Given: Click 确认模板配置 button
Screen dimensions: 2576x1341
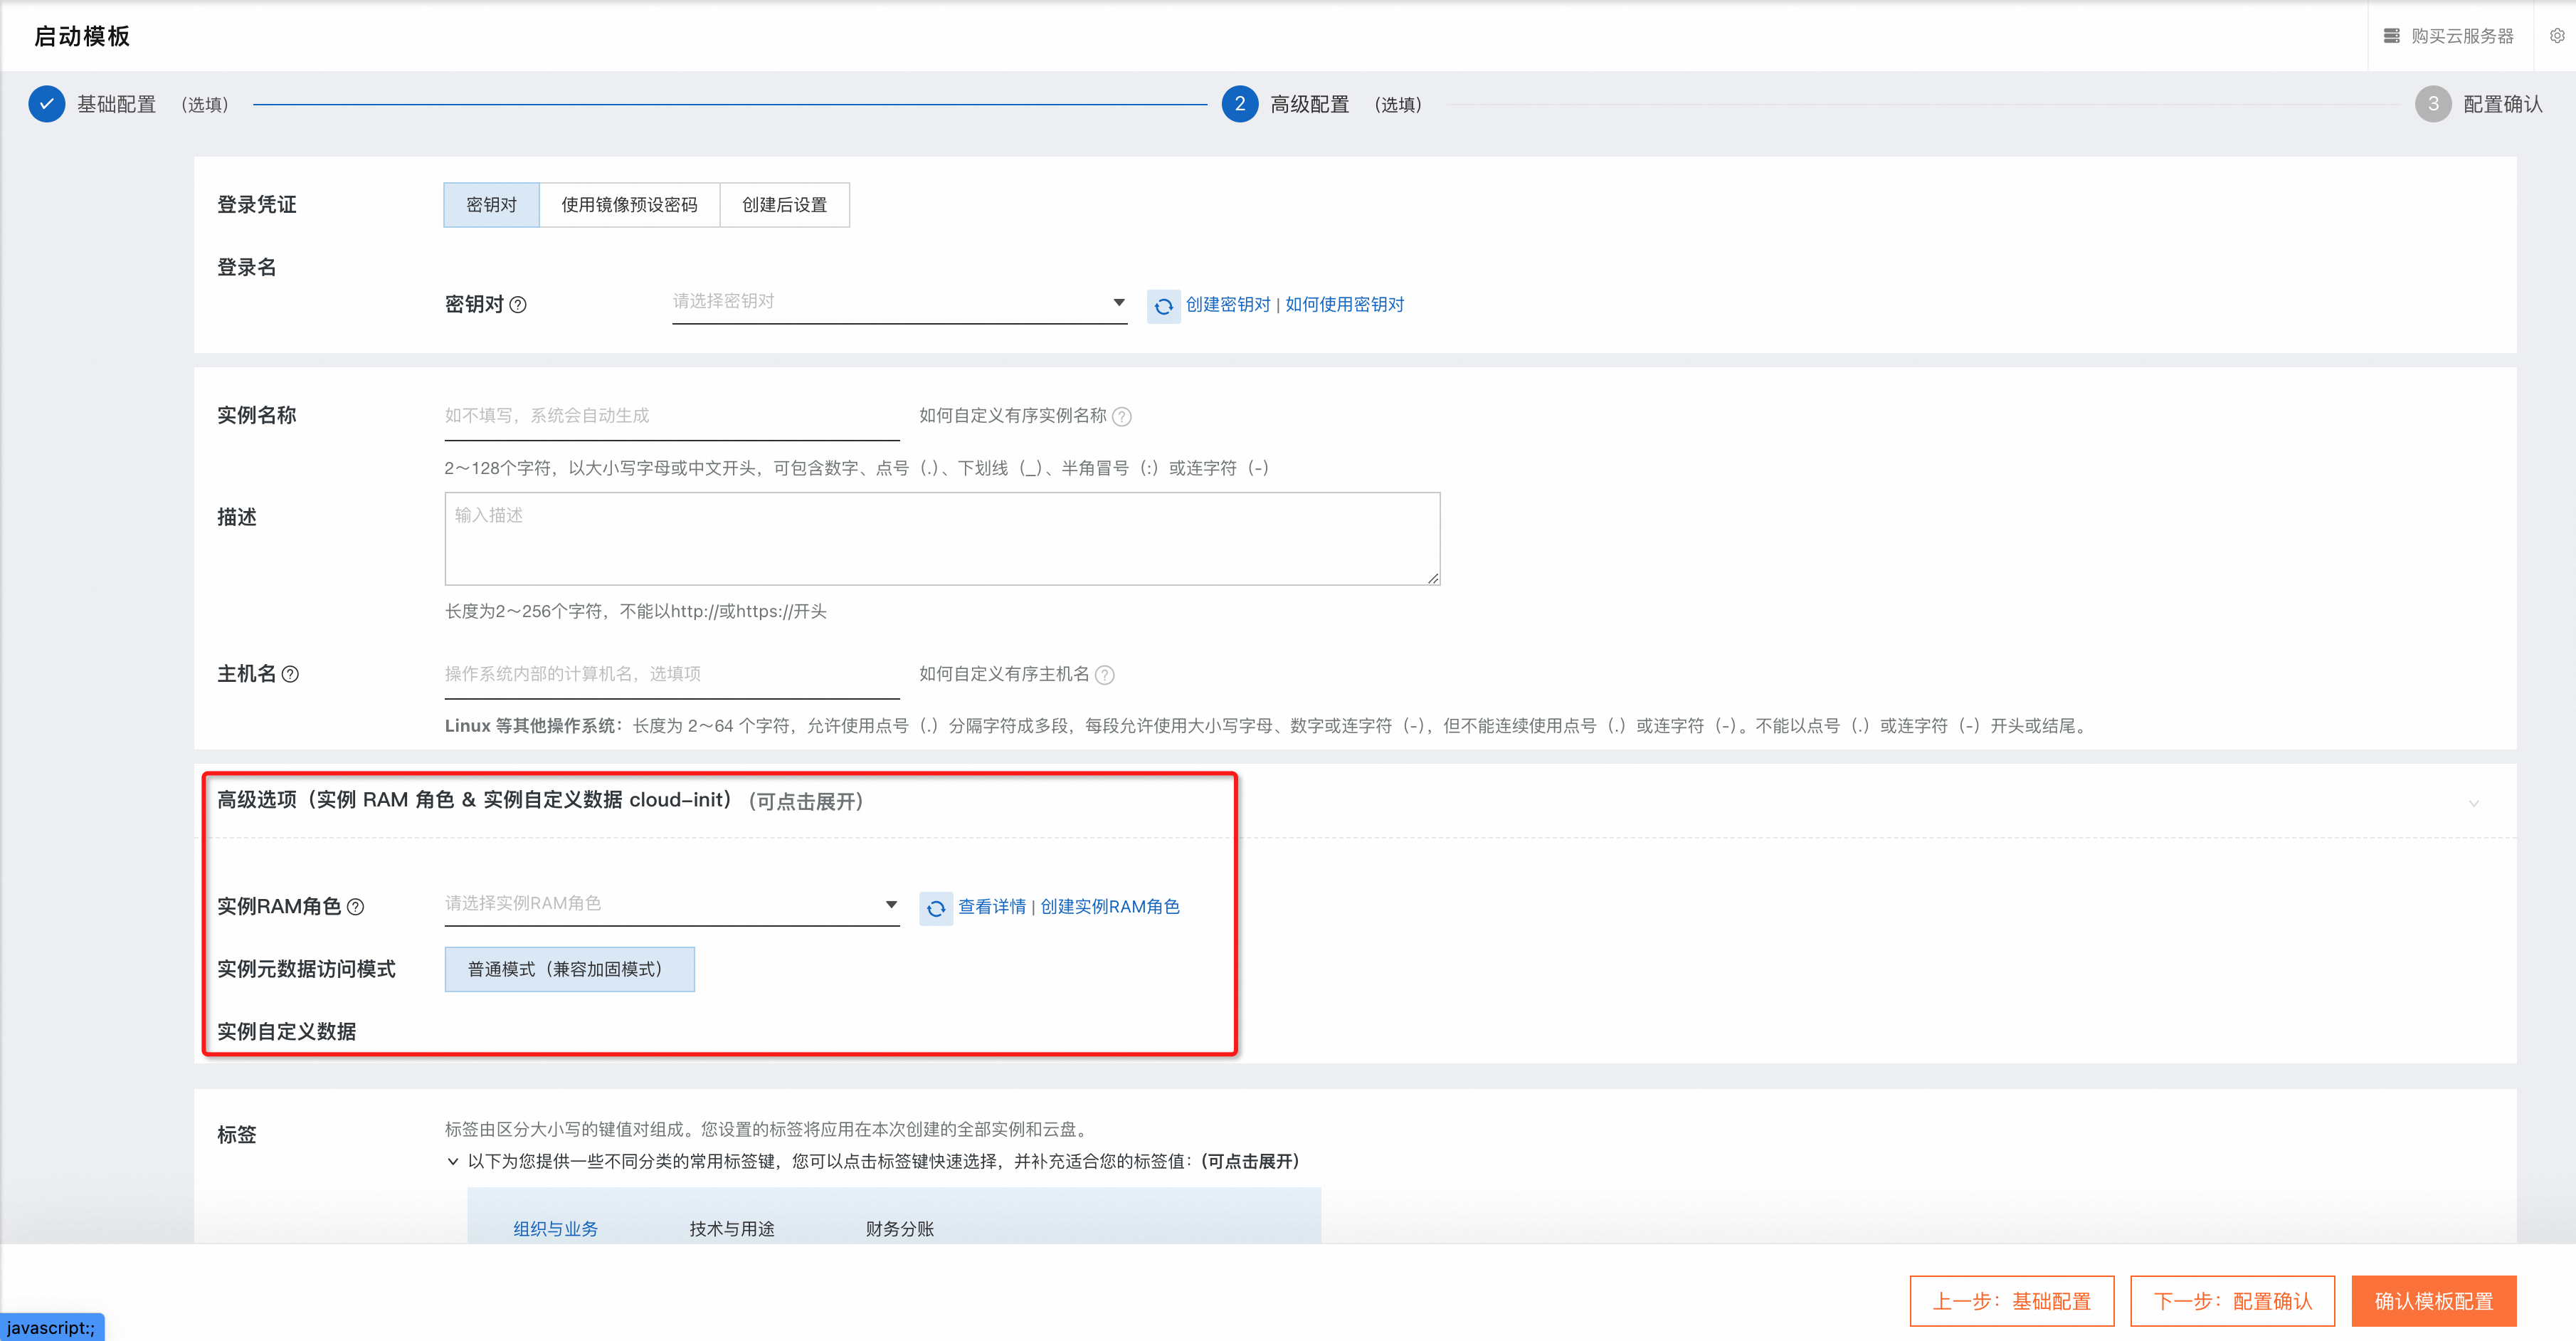Looking at the screenshot, I should (x=2433, y=1300).
